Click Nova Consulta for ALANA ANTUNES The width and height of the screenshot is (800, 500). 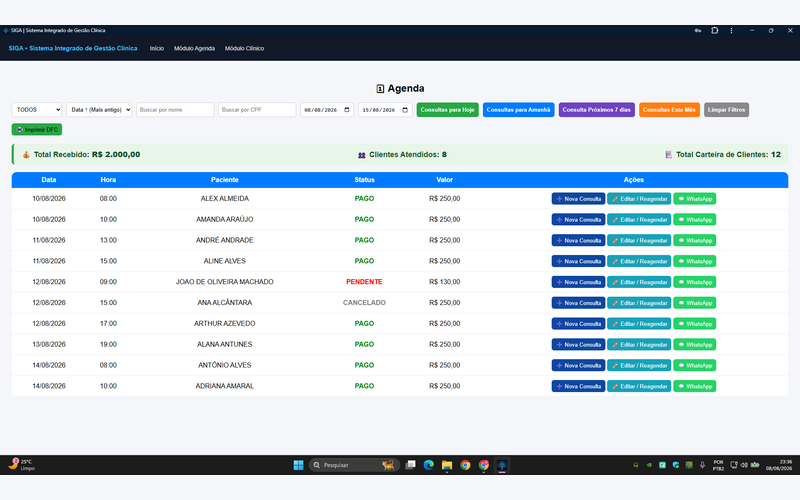578,344
